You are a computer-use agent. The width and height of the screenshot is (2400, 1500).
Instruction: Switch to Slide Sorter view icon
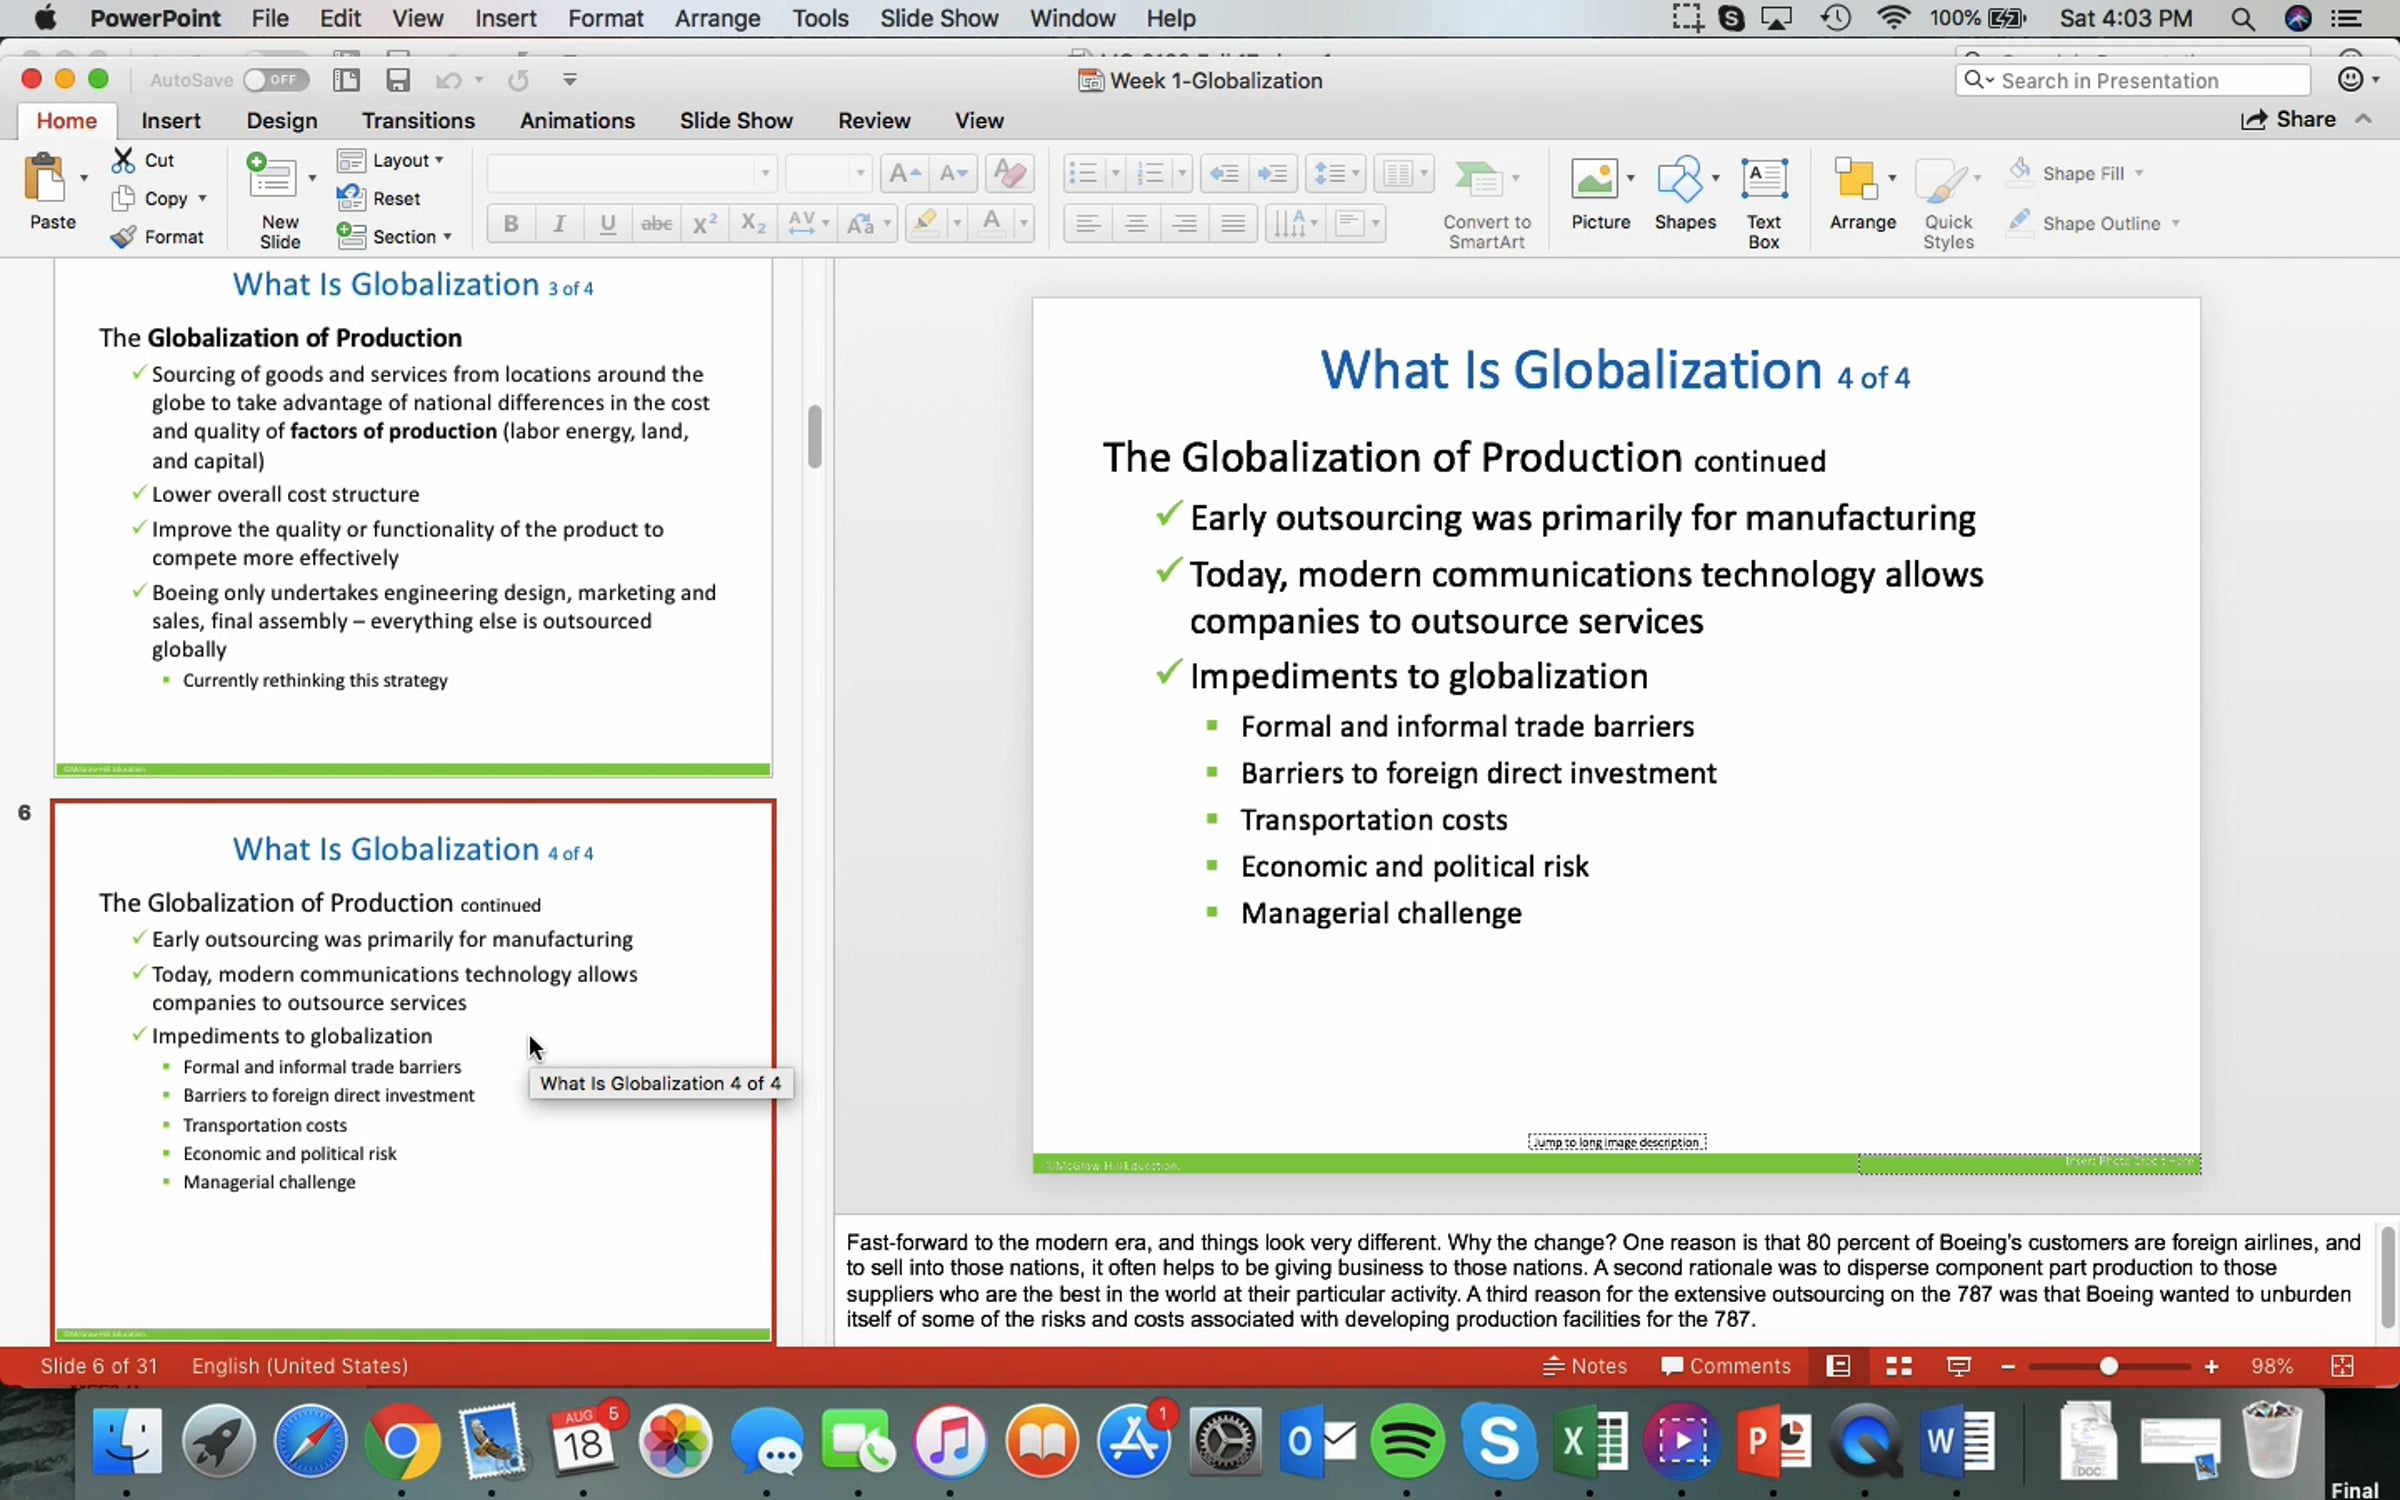coord(1898,1366)
